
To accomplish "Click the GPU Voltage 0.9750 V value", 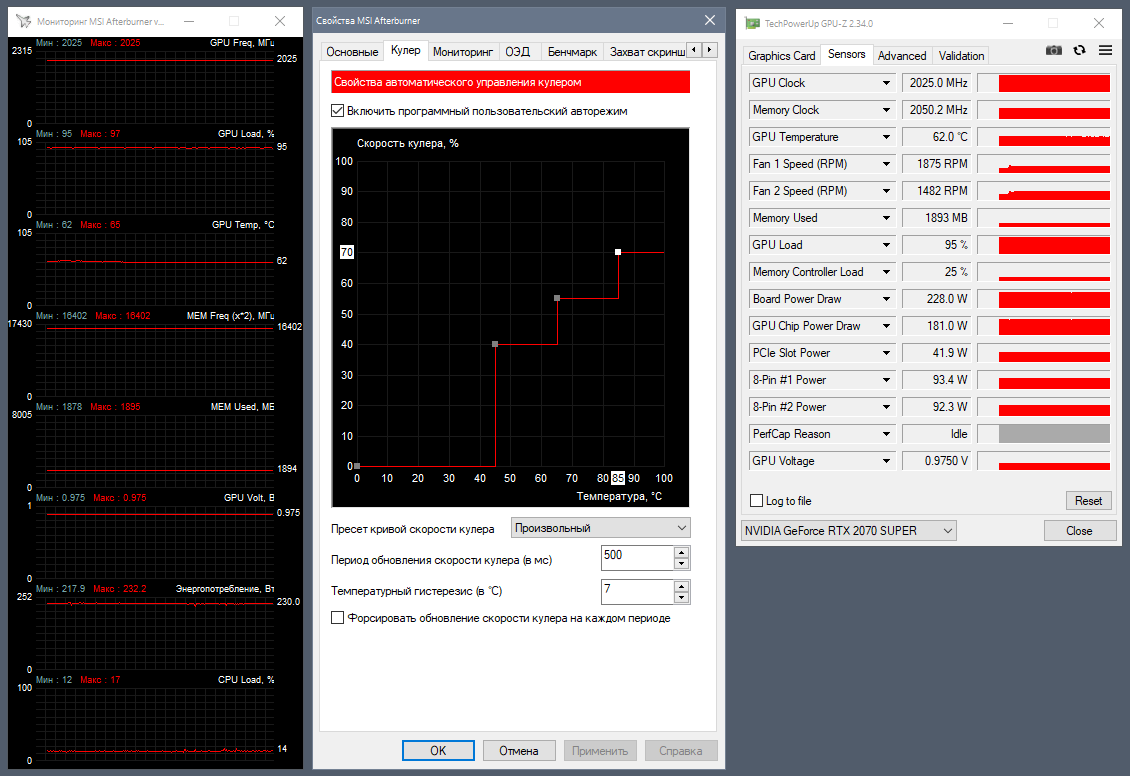I will point(936,461).
